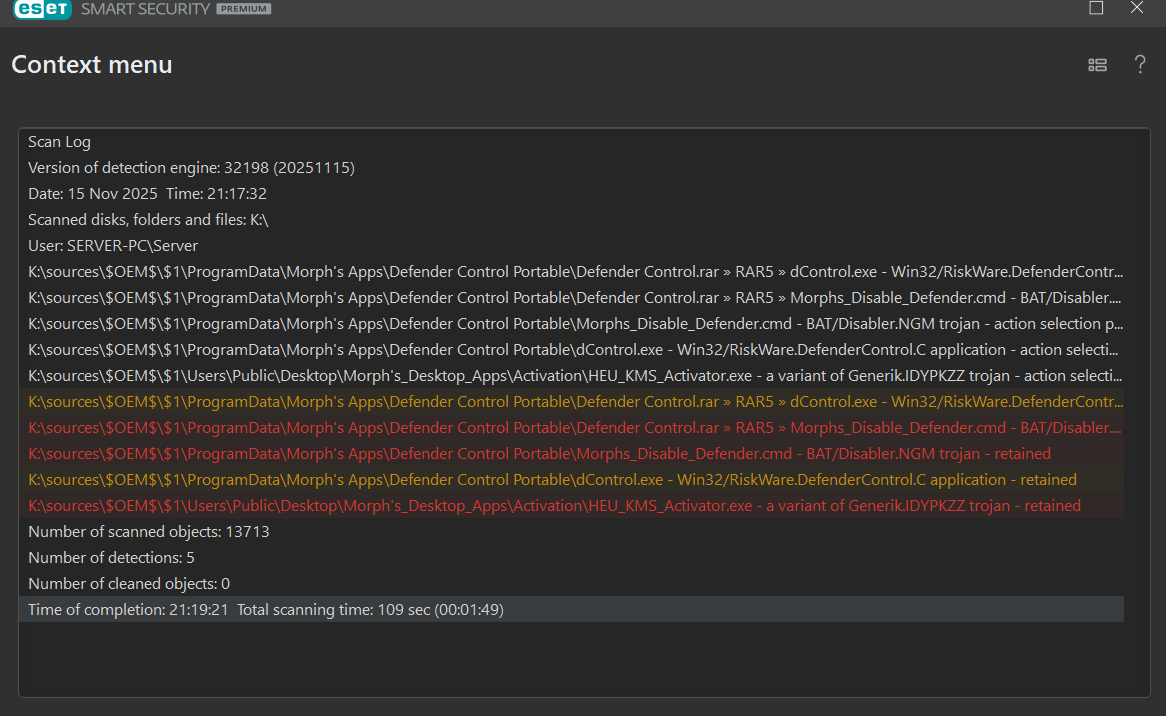Open the help question mark icon
The image size is (1166, 716).
[1139, 65]
